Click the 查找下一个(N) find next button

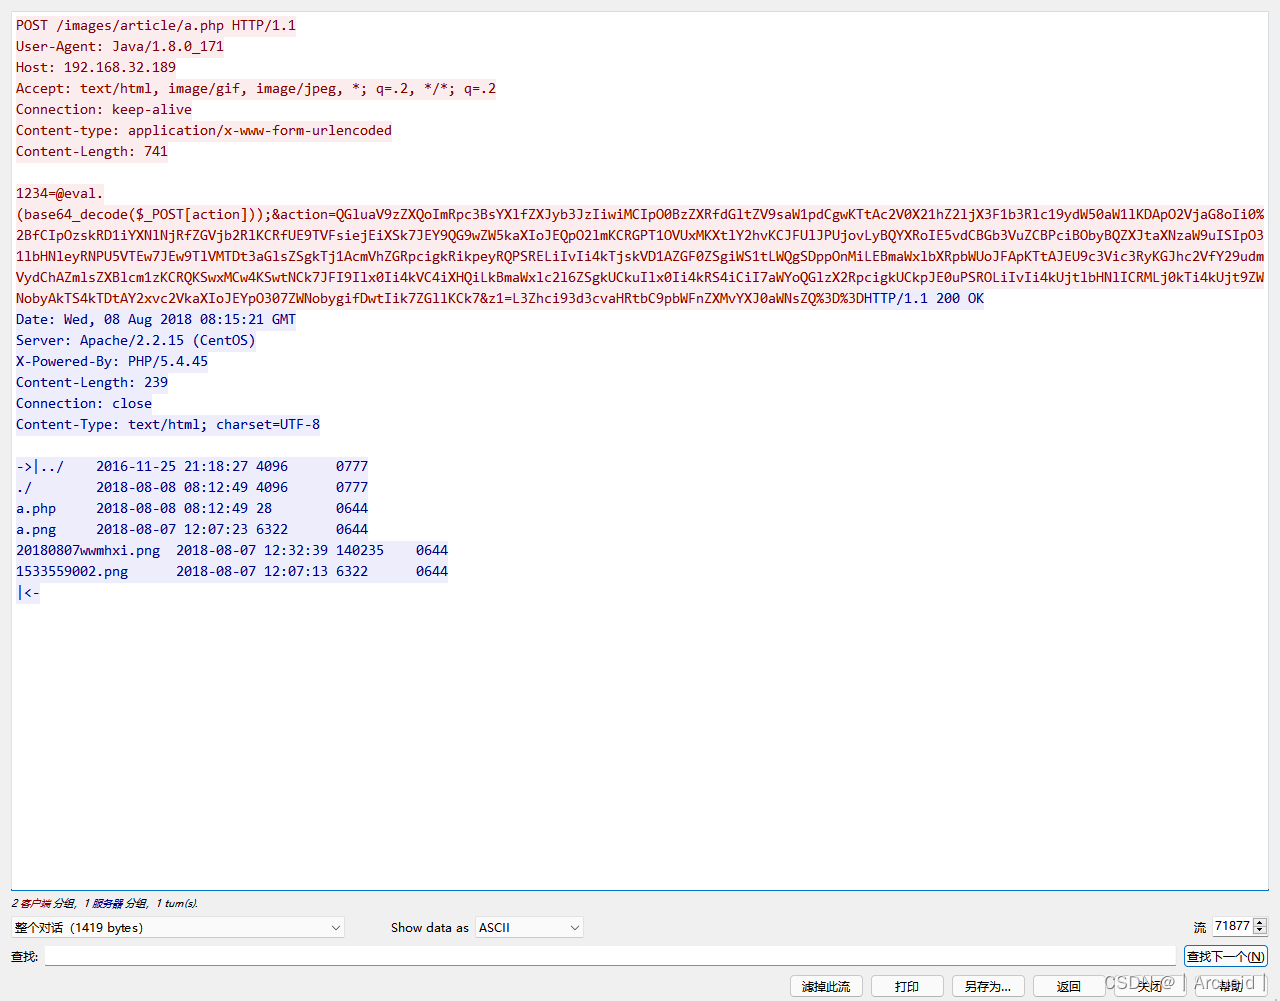1226,957
